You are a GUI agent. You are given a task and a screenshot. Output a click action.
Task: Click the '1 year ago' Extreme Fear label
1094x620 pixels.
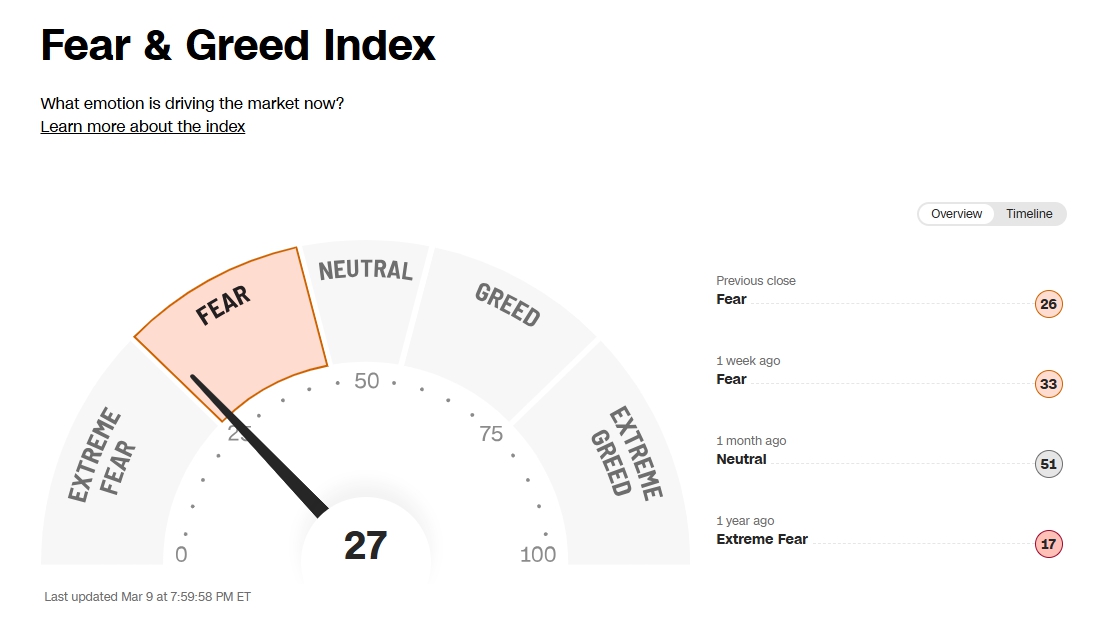click(762, 539)
